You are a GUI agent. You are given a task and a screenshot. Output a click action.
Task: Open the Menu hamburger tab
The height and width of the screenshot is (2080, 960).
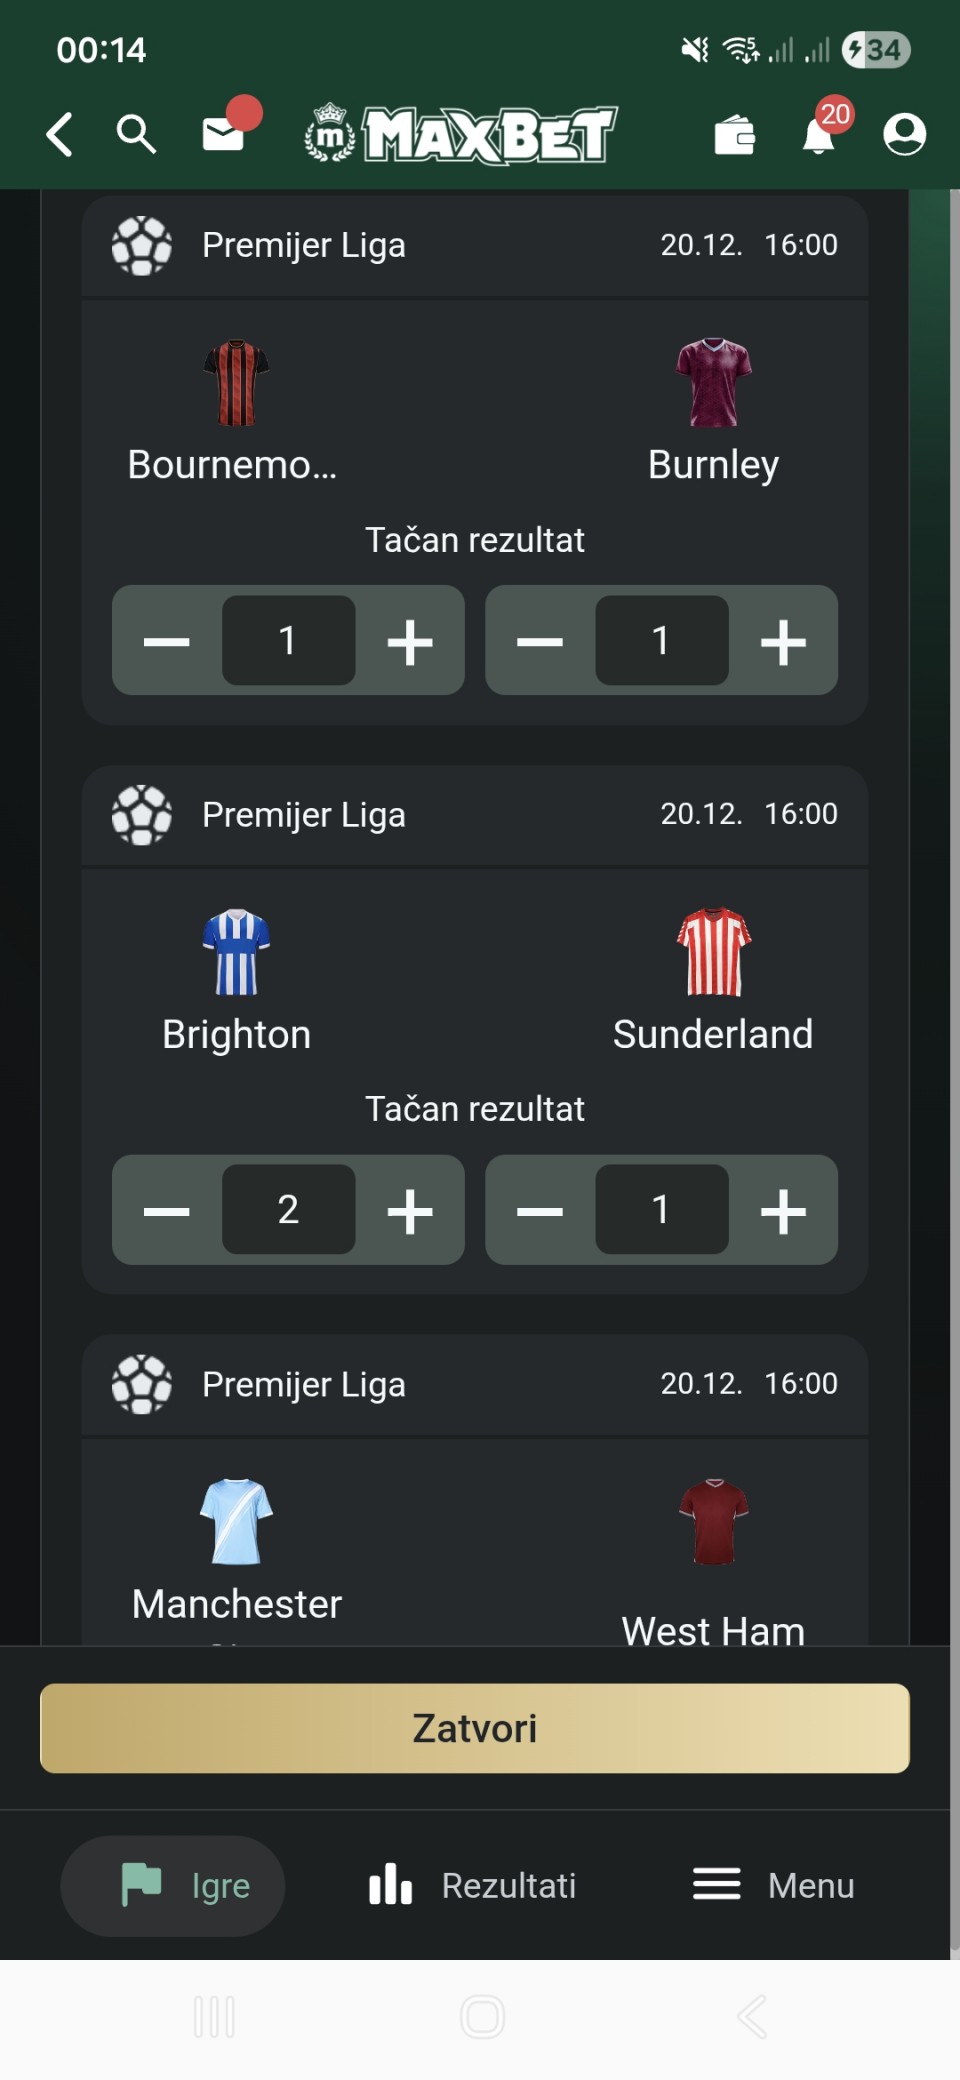774,1886
